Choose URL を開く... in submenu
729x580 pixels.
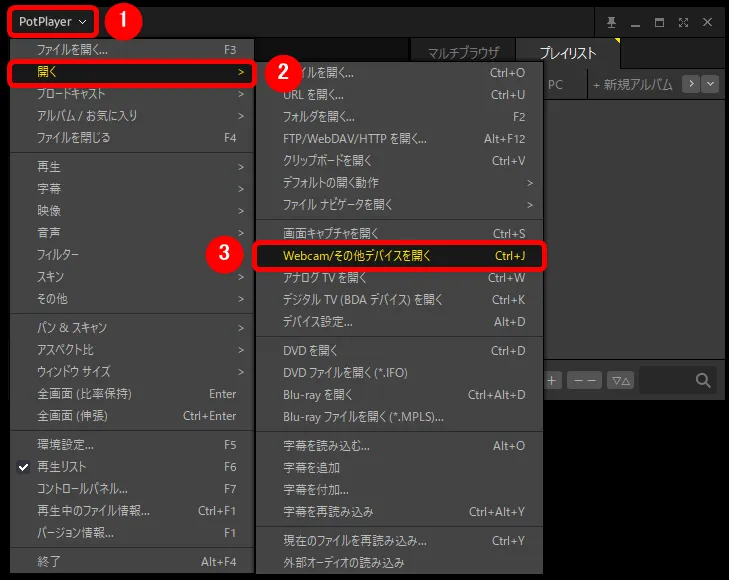(399, 95)
